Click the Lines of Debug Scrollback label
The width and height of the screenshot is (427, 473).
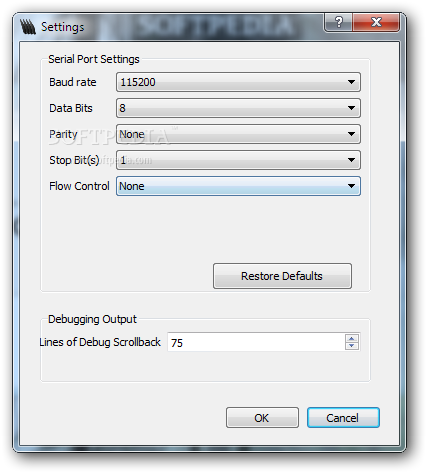100,342
